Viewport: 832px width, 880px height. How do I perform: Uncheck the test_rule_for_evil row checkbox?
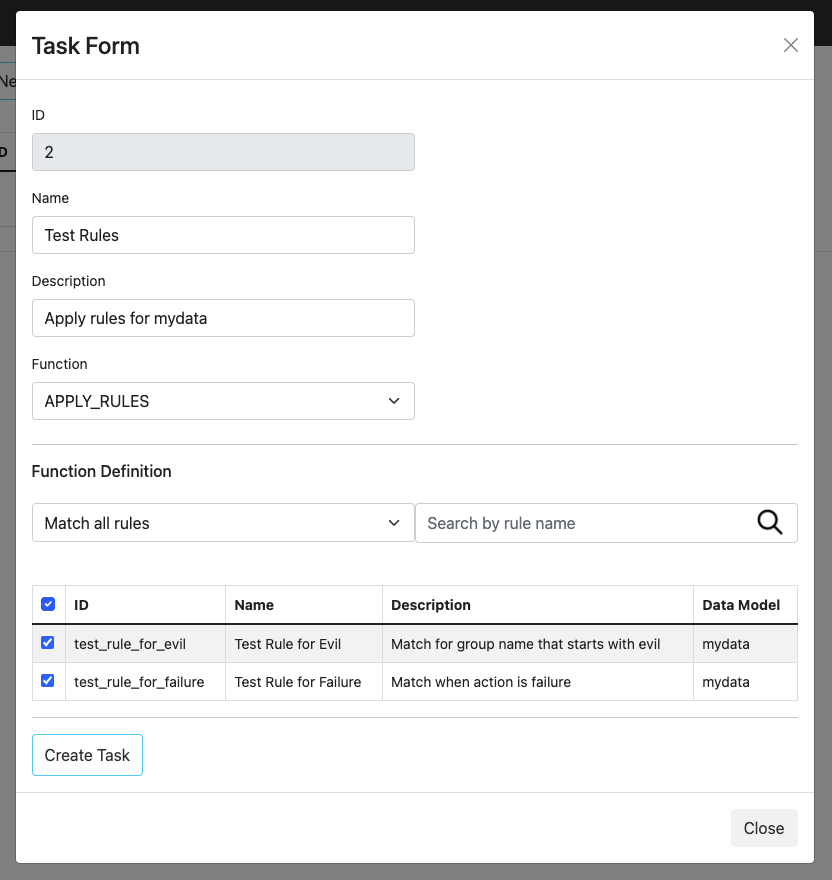(x=48, y=643)
